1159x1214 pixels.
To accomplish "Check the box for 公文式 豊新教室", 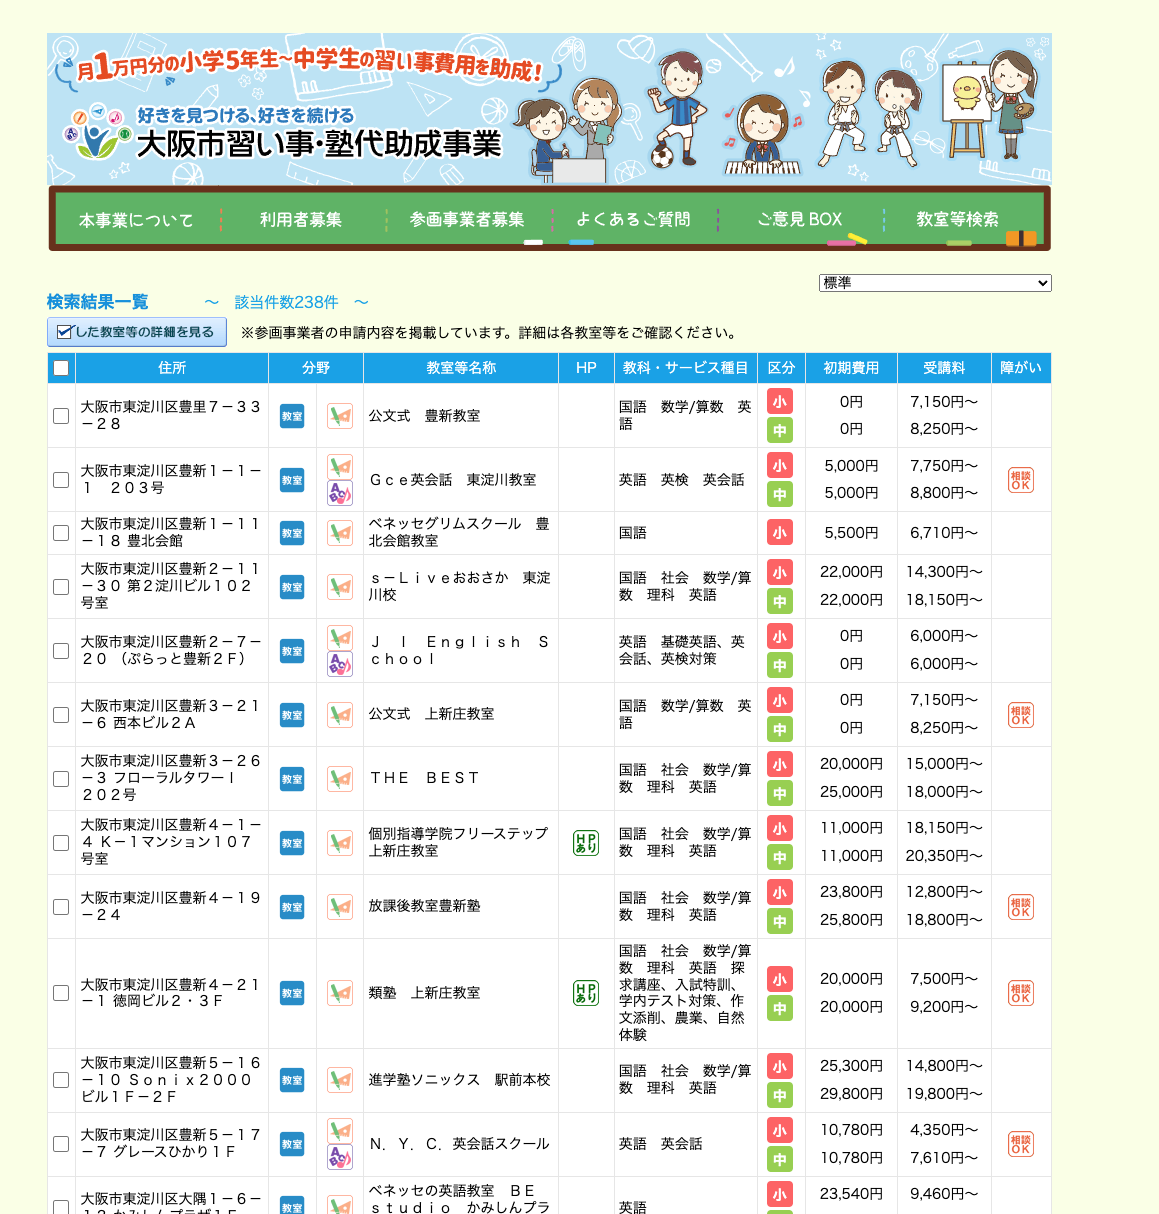I will point(61,416).
